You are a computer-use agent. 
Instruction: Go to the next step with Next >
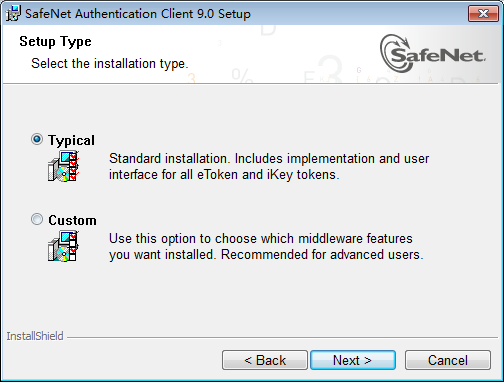[x=353, y=360]
